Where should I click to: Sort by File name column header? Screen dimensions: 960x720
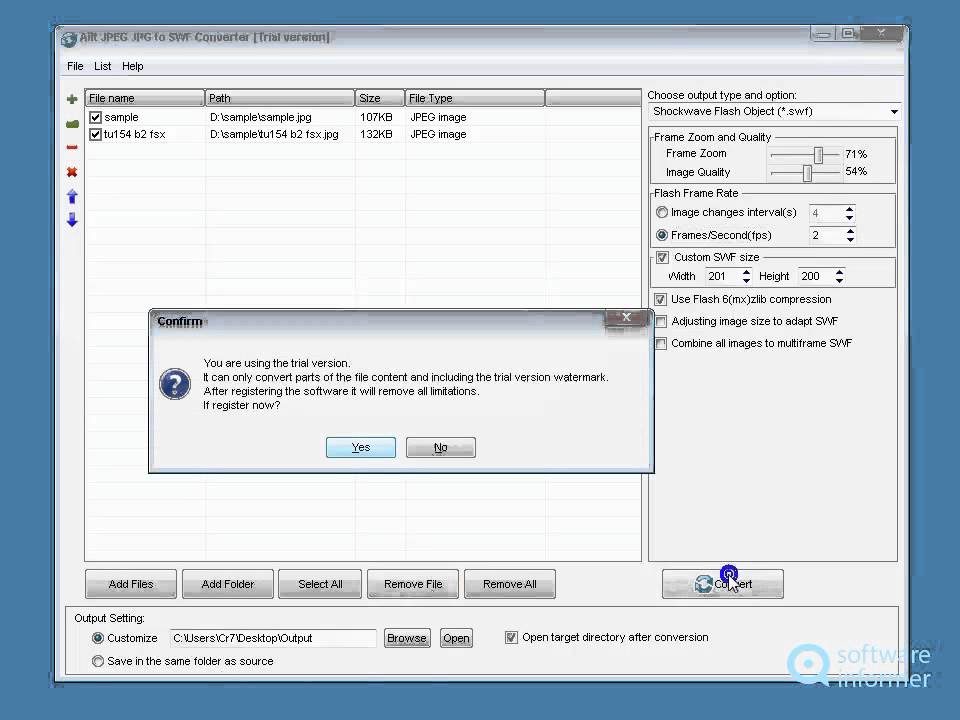click(x=144, y=98)
